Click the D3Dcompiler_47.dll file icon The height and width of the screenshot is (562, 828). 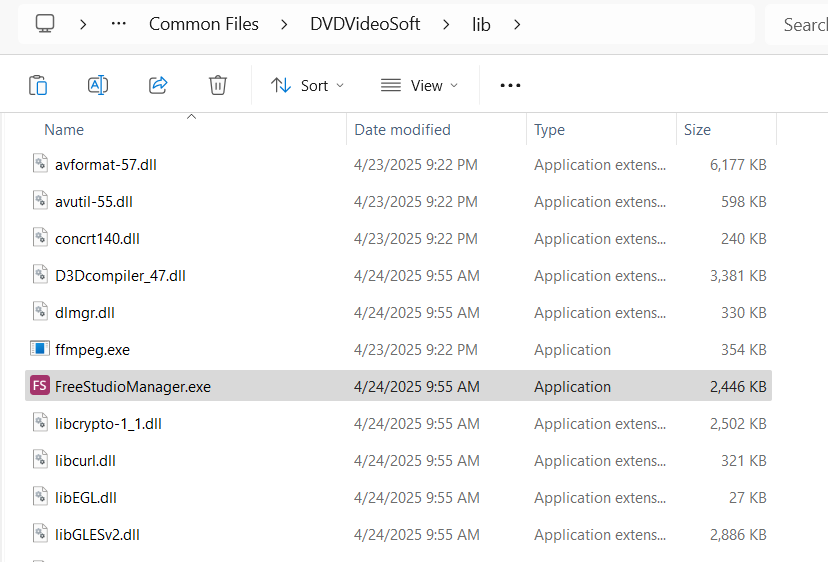(x=41, y=274)
